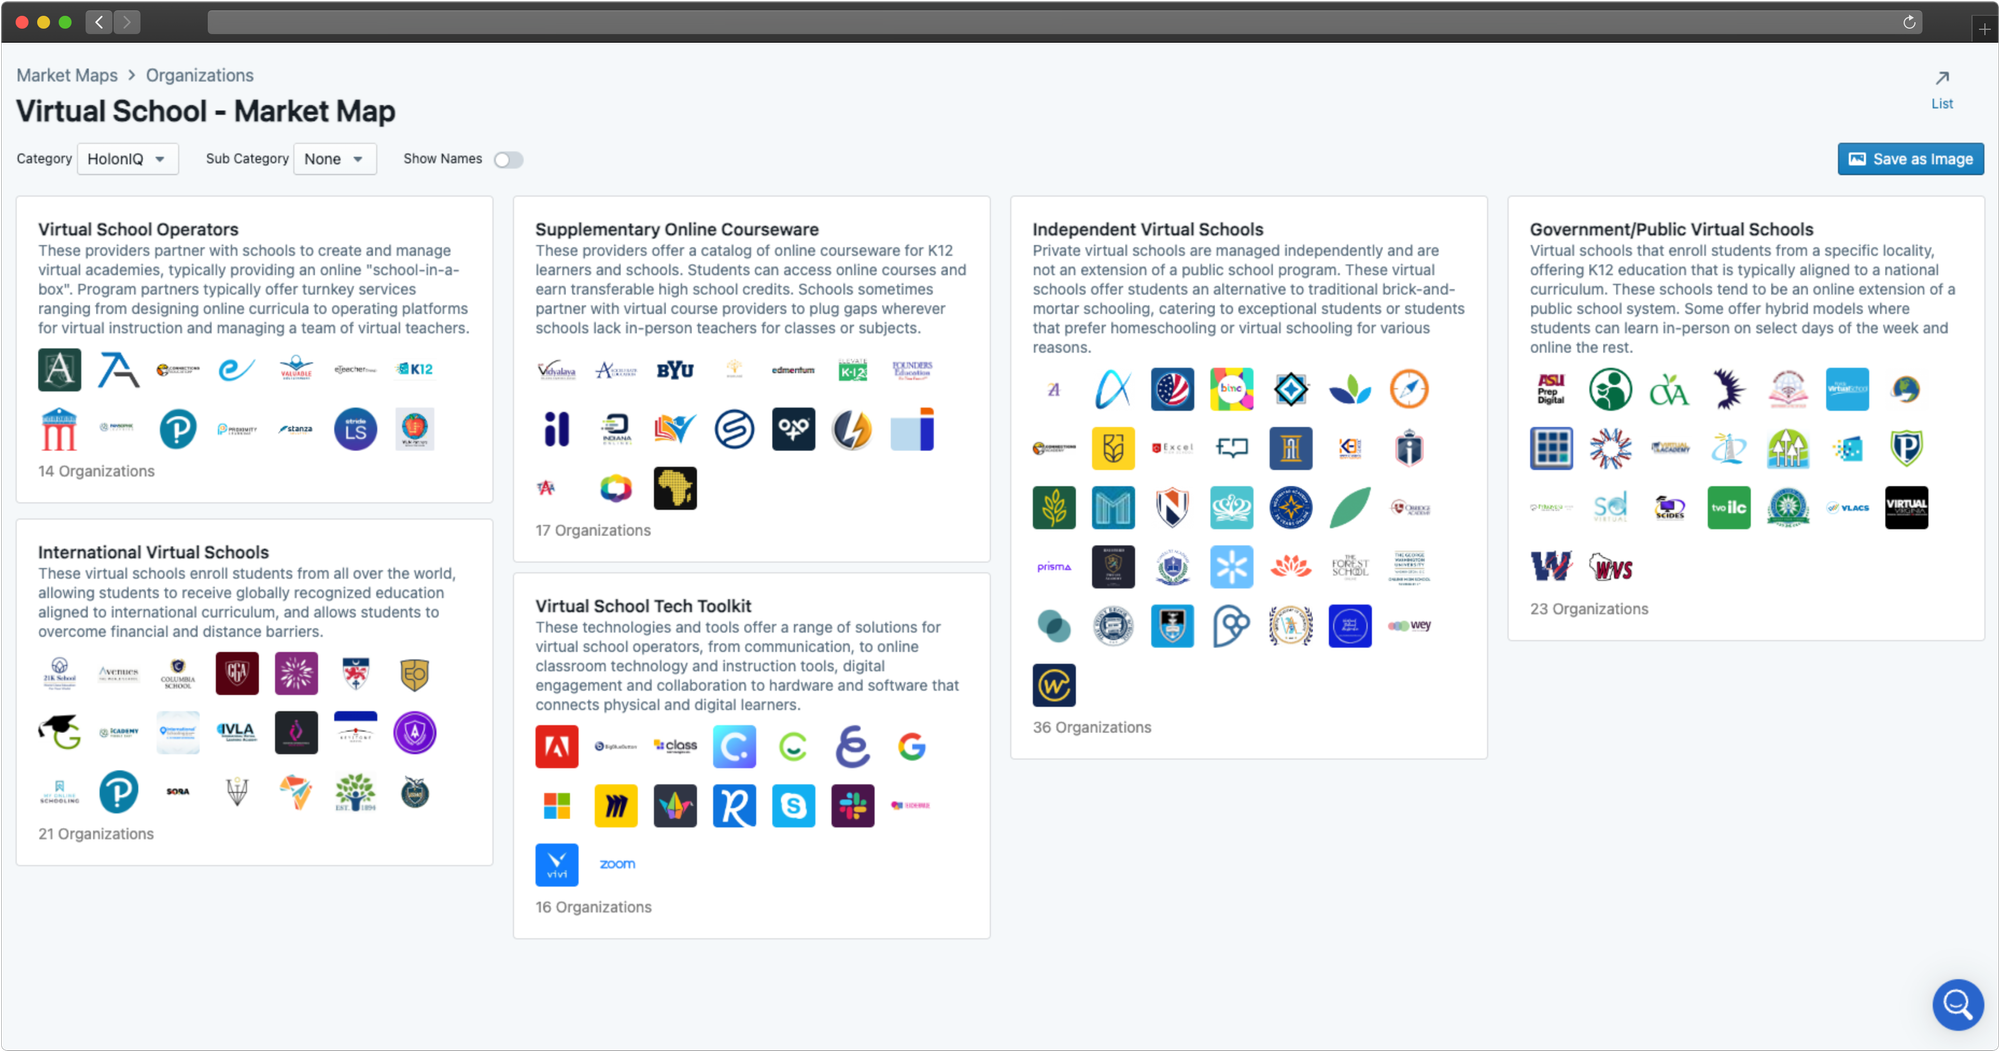Open a new browser tab
The height and width of the screenshot is (1052, 2000).
(x=1985, y=28)
